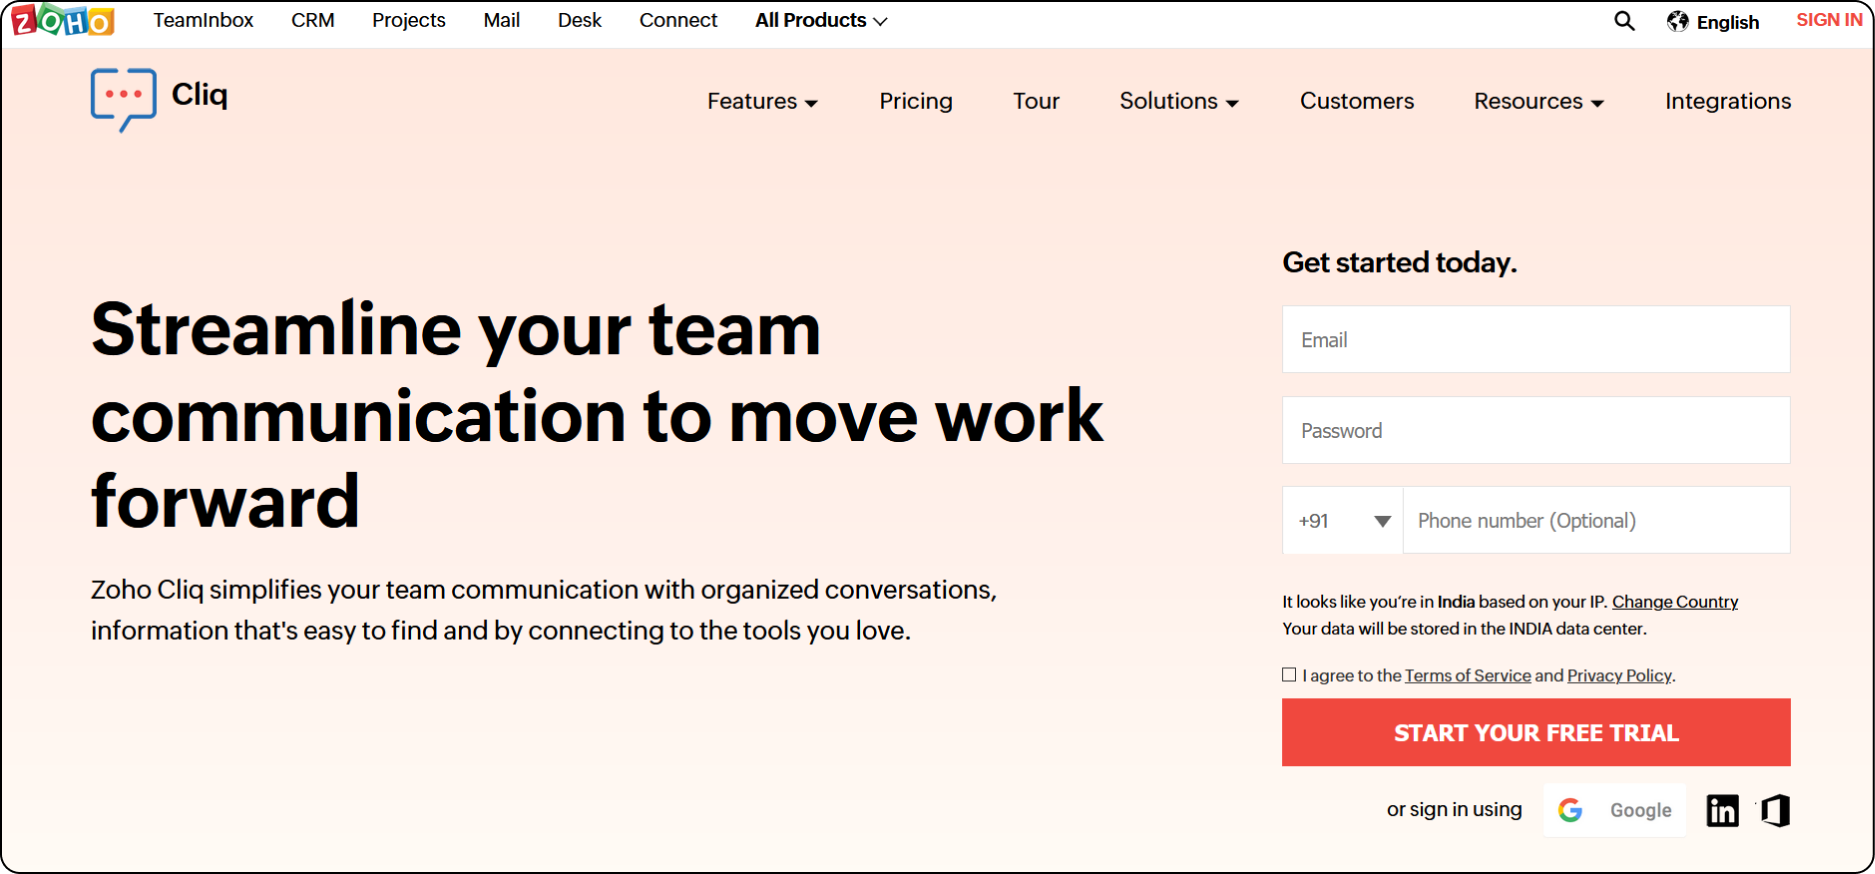The image size is (1875, 874).
Task: Sign in using Microsoft Office icon
Action: click(x=1775, y=810)
